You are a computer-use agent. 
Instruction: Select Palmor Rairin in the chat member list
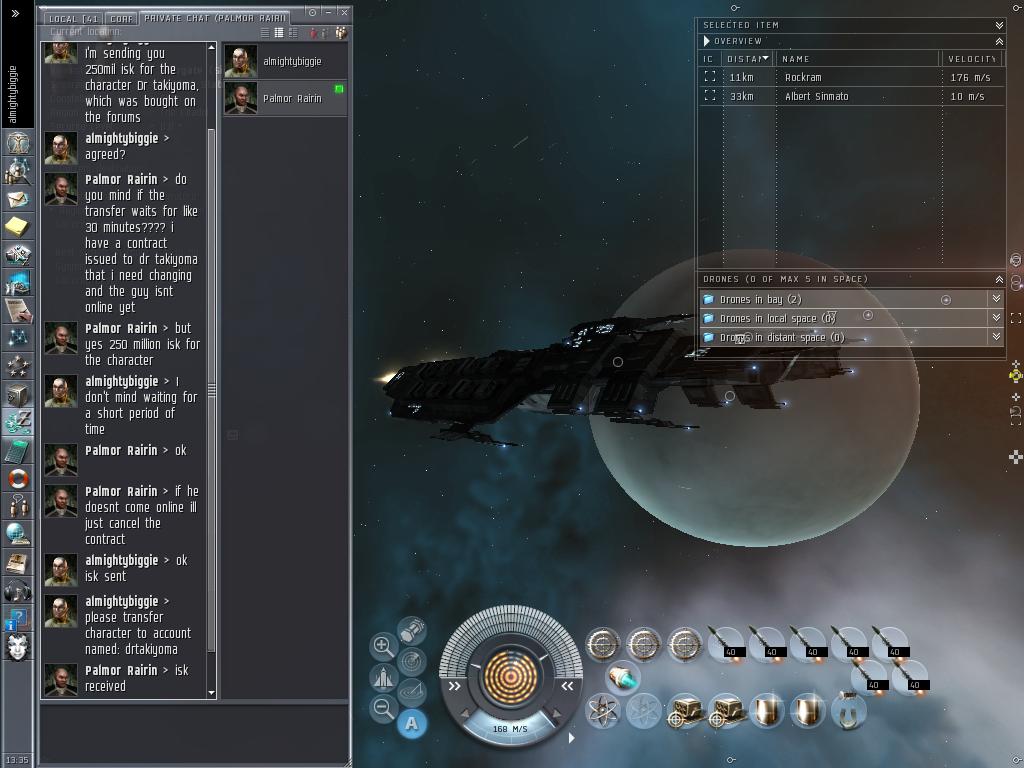(285, 99)
